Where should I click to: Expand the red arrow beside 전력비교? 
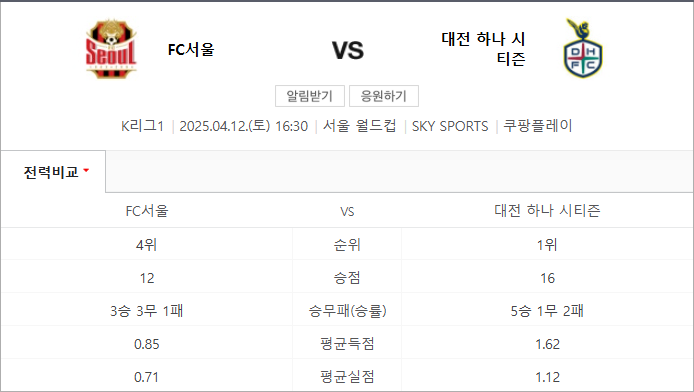(86, 170)
